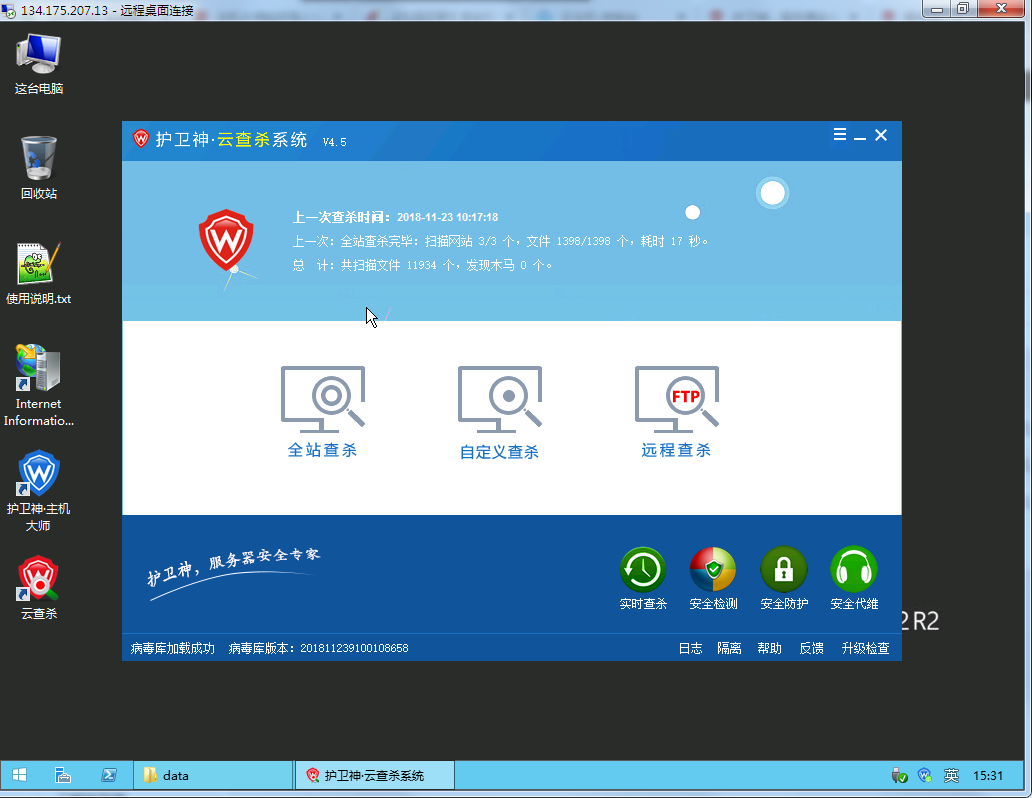Click the large red W shield emblem
The width and height of the screenshot is (1032, 798).
click(226, 240)
